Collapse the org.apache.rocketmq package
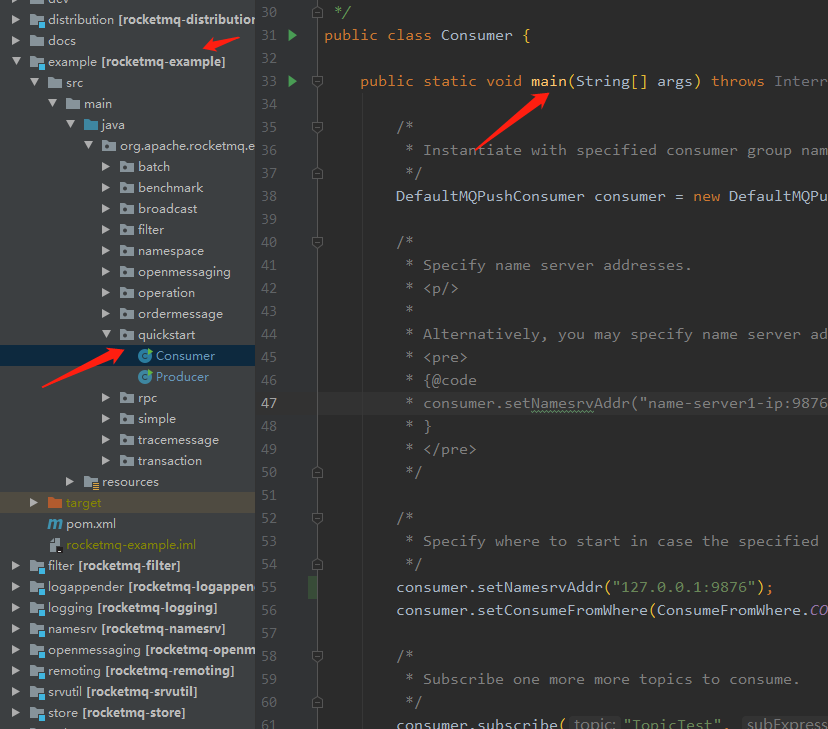 click(89, 145)
